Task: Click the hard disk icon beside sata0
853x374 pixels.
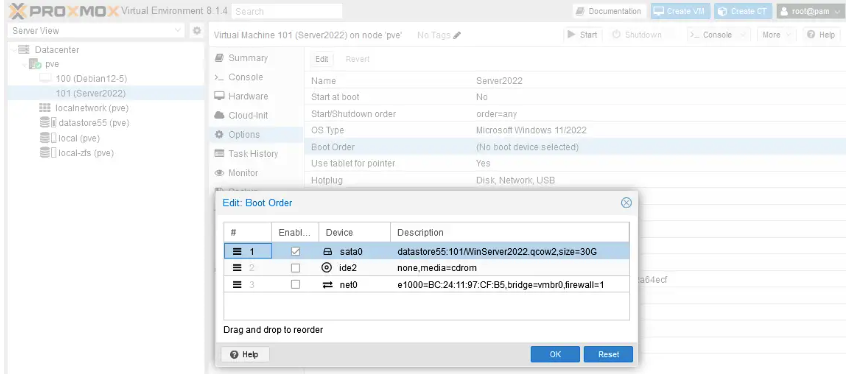Action: [327, 252]
